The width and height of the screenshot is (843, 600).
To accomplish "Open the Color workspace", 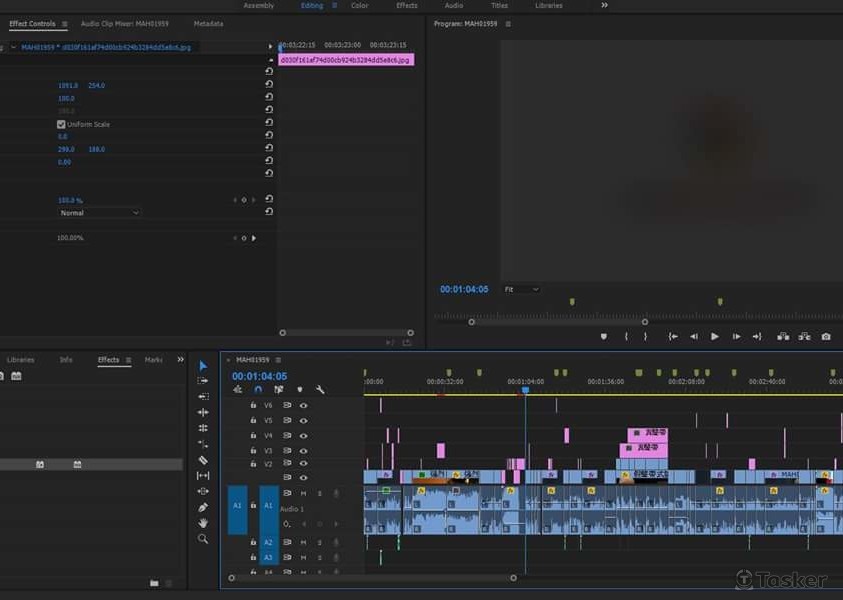I will point(359,5).
